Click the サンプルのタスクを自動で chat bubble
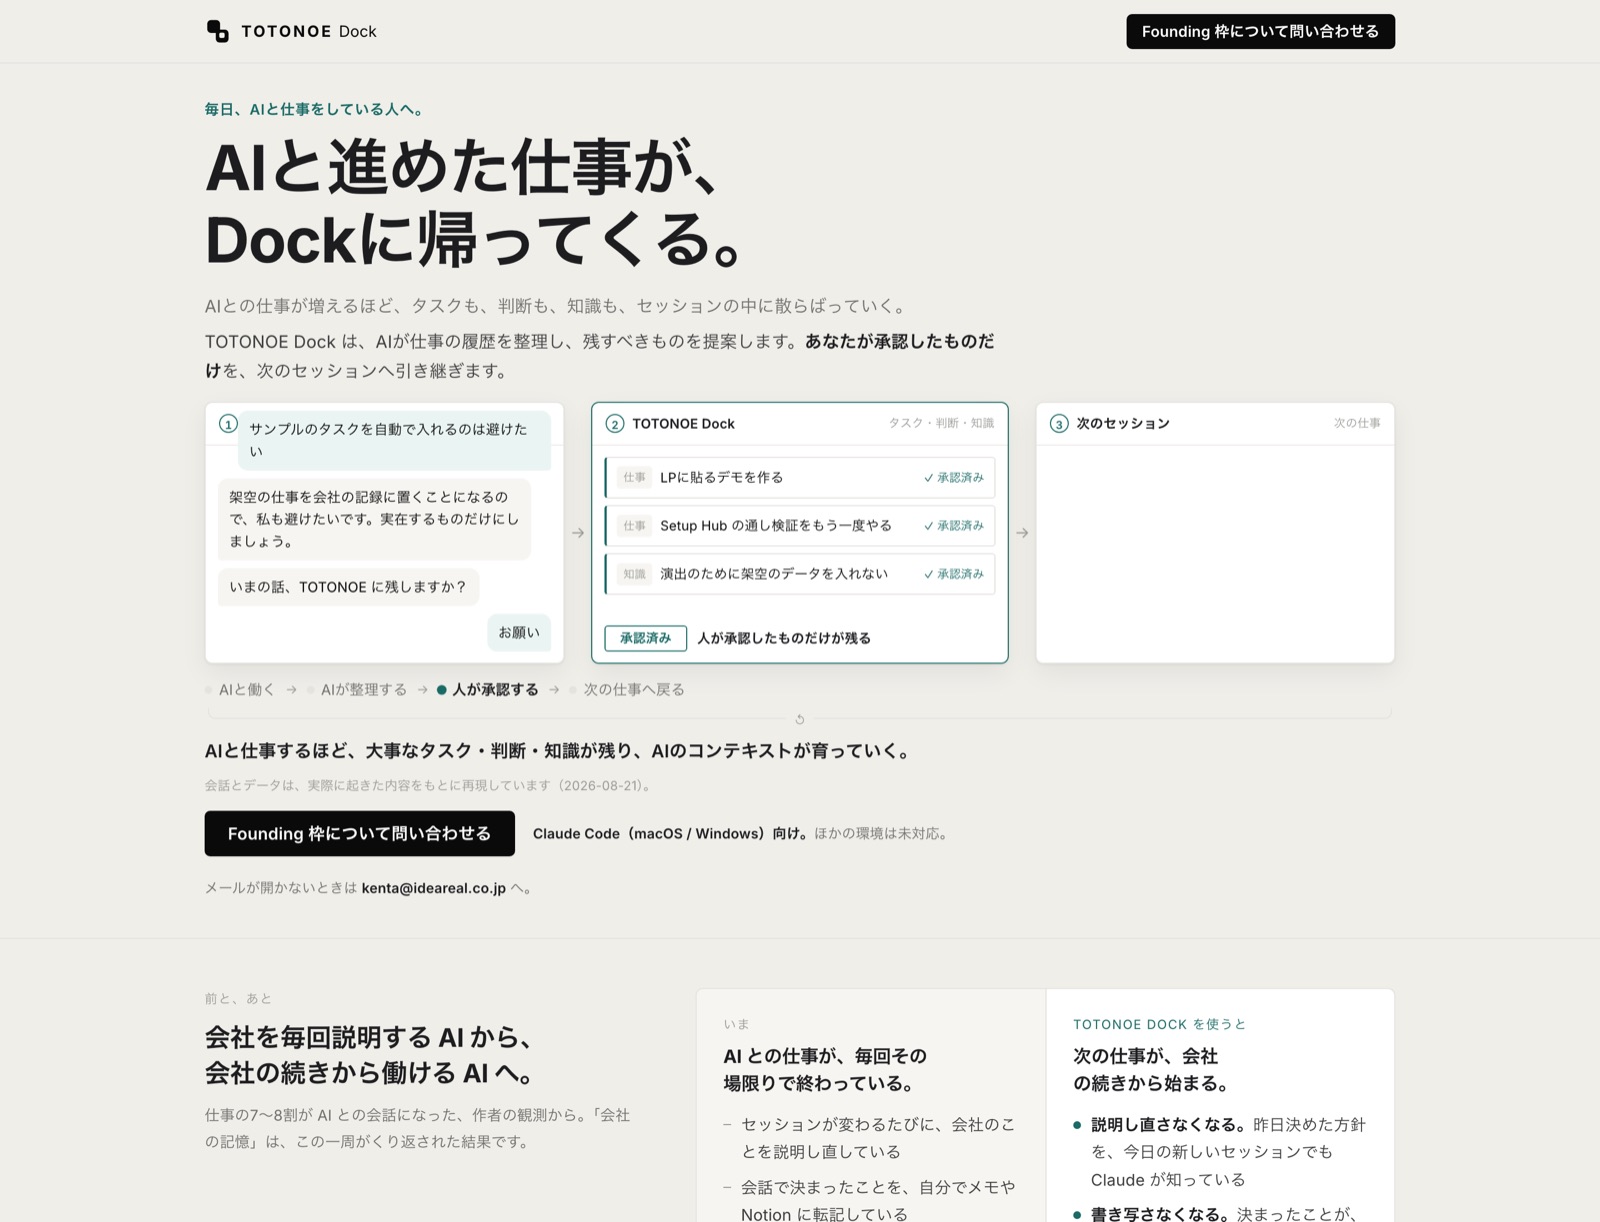Image resolution: width=1600 pixels, height=1222 pixels. coord(394,440)
